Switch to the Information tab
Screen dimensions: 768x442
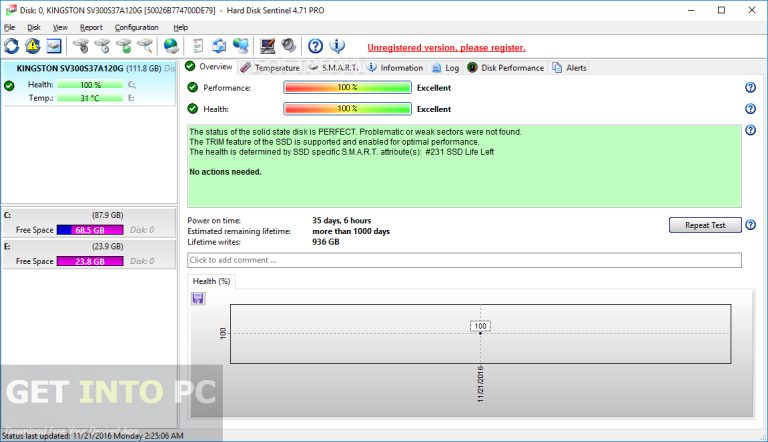(395, 68)
